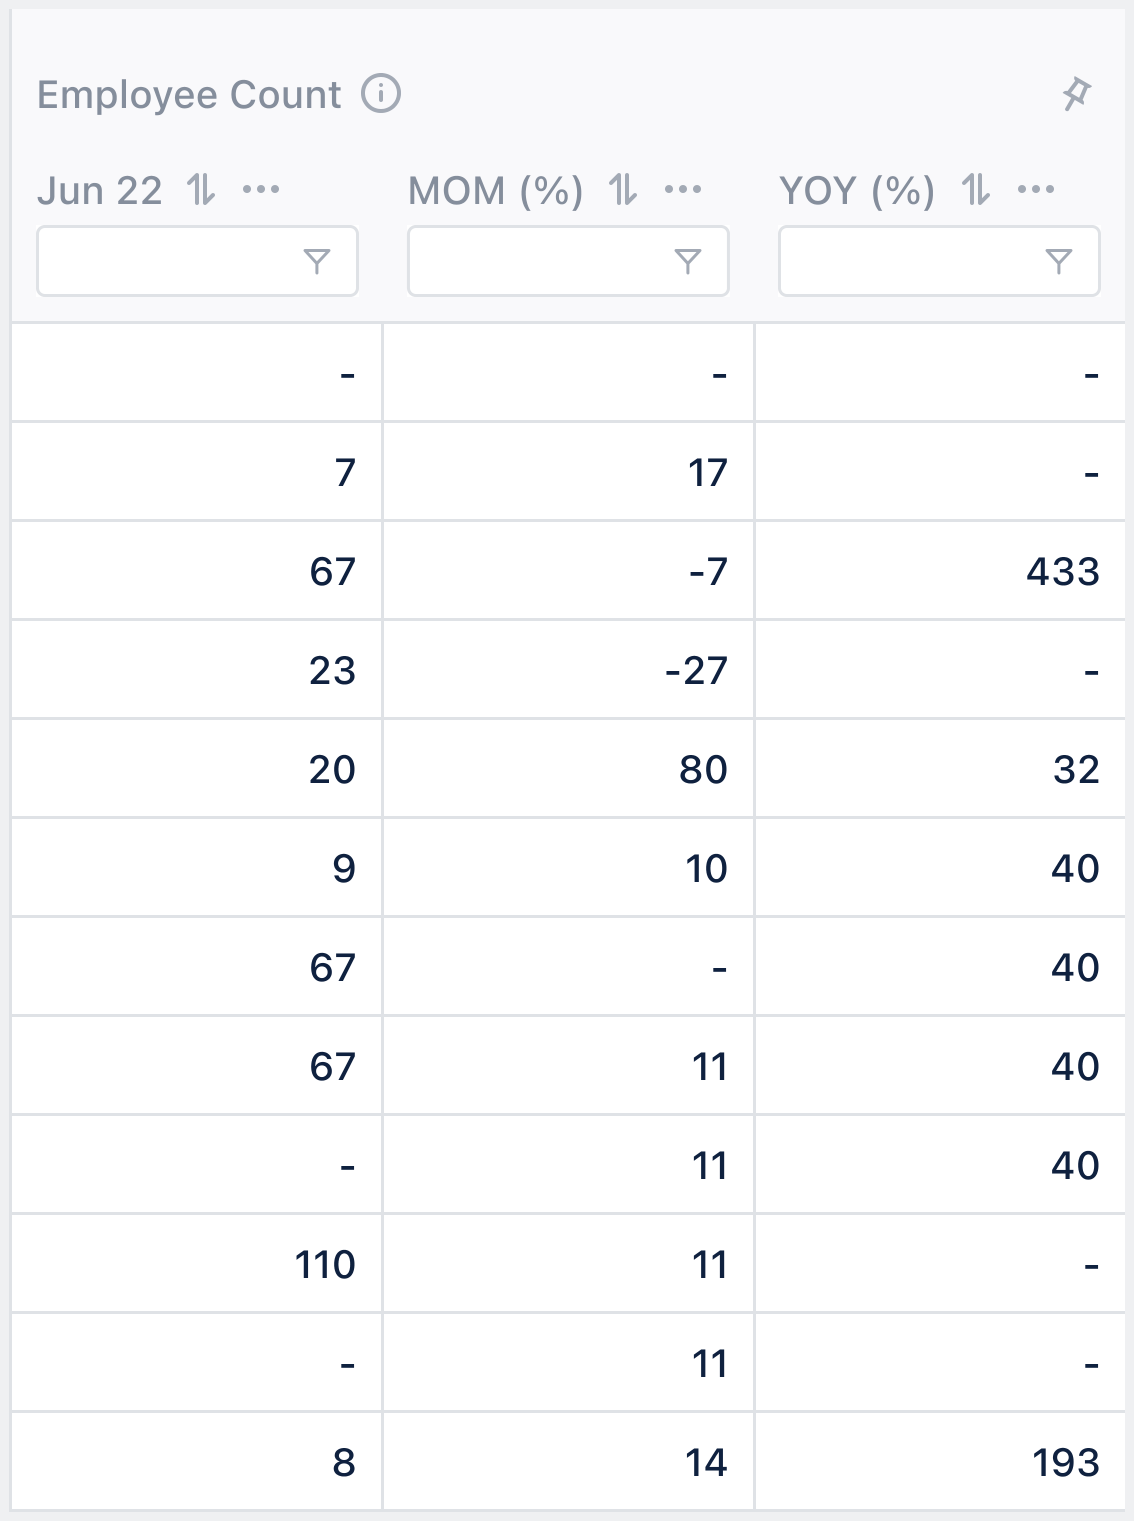Focus the Jun 22 filter input
This screenshot has height=1521, width=1134.
pos(197,261)
